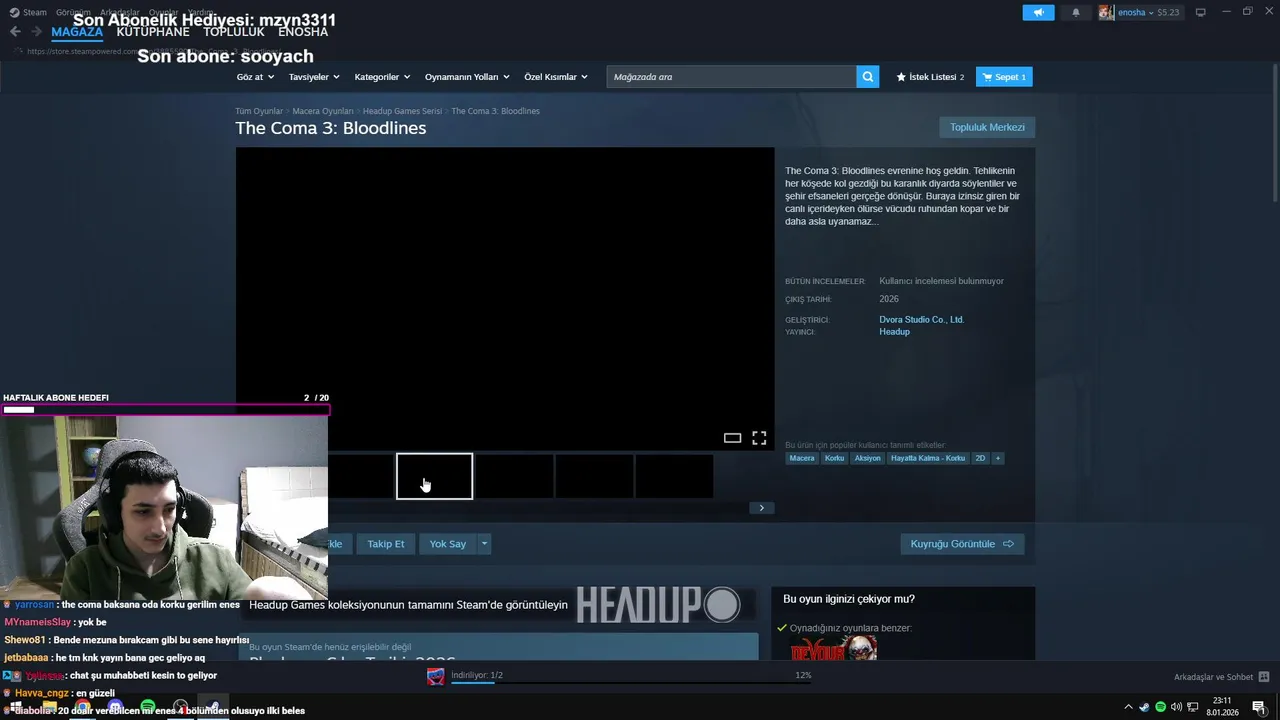
Task: Click the Steam logo menu
Action: [28, 12]
